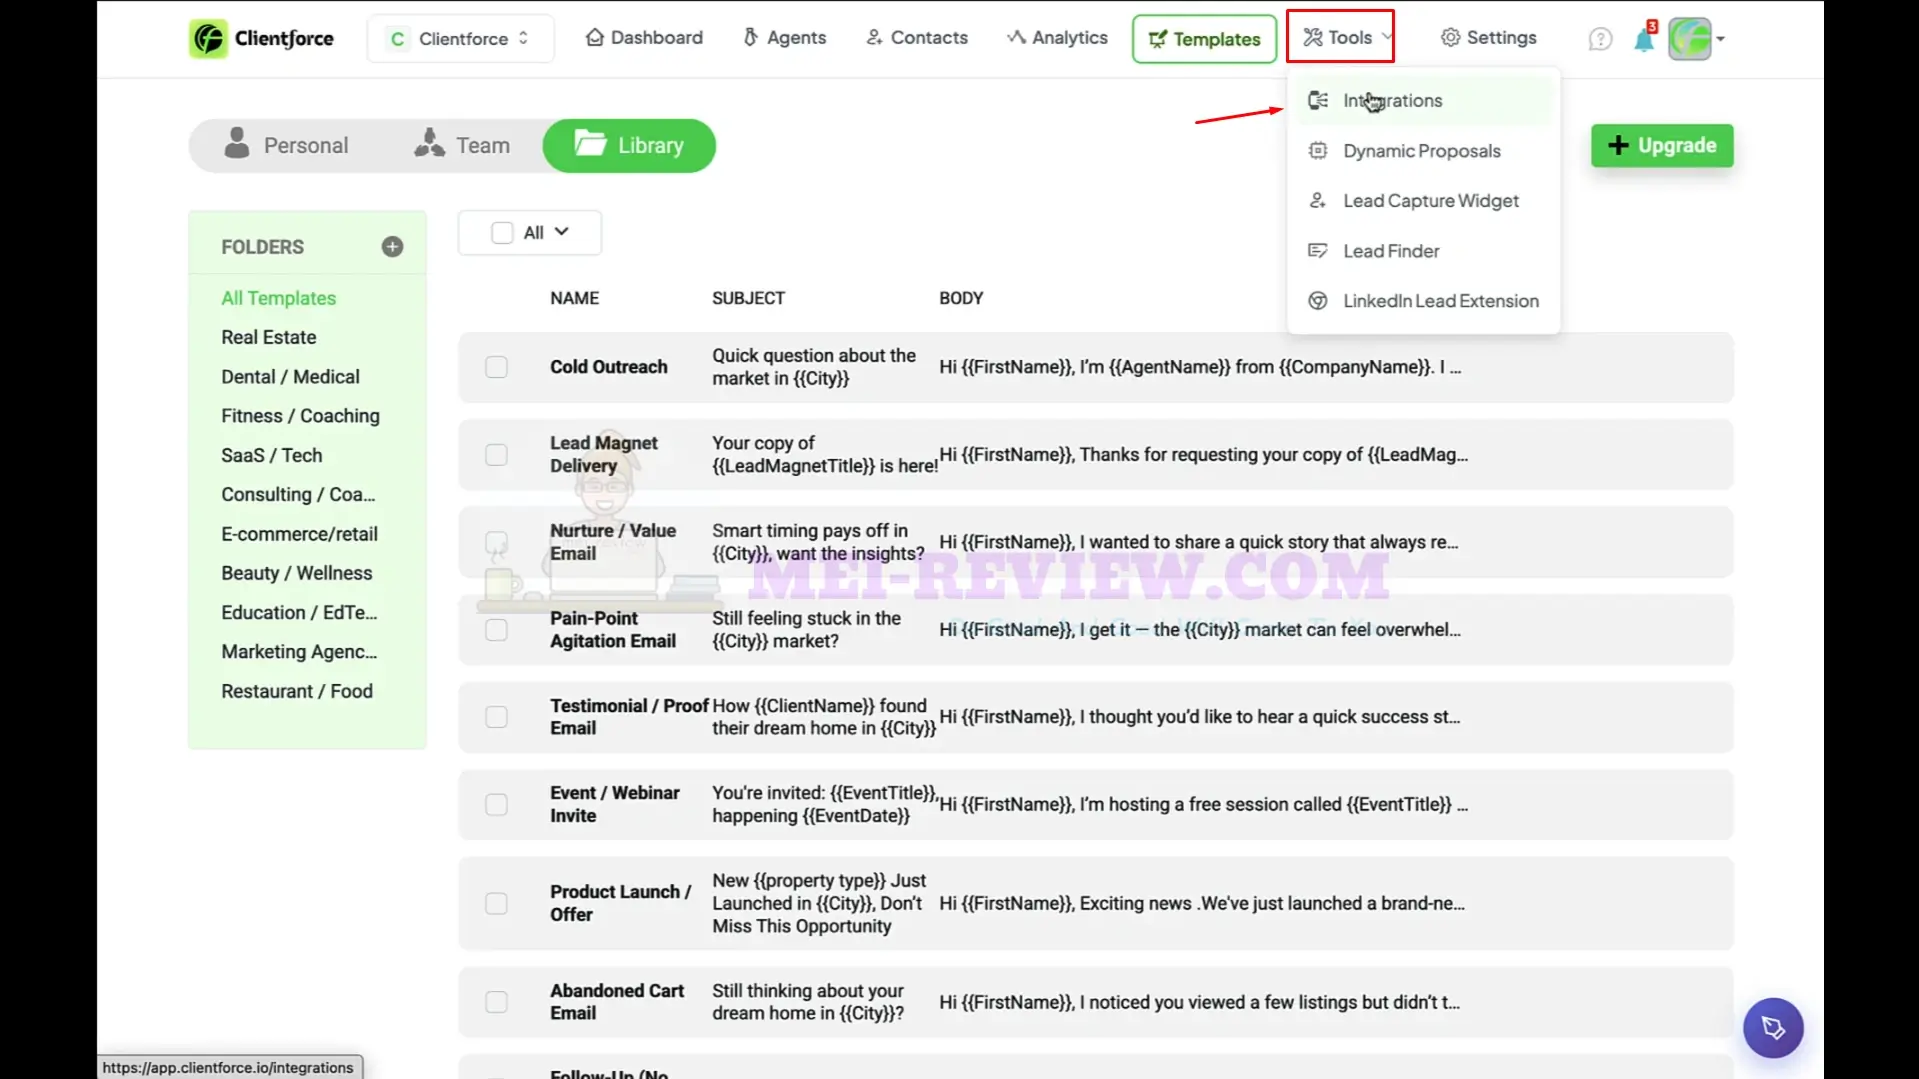Screen dimensions: 1919x1079
Task: Open the Analytics page
Action: coord(1057,38)
